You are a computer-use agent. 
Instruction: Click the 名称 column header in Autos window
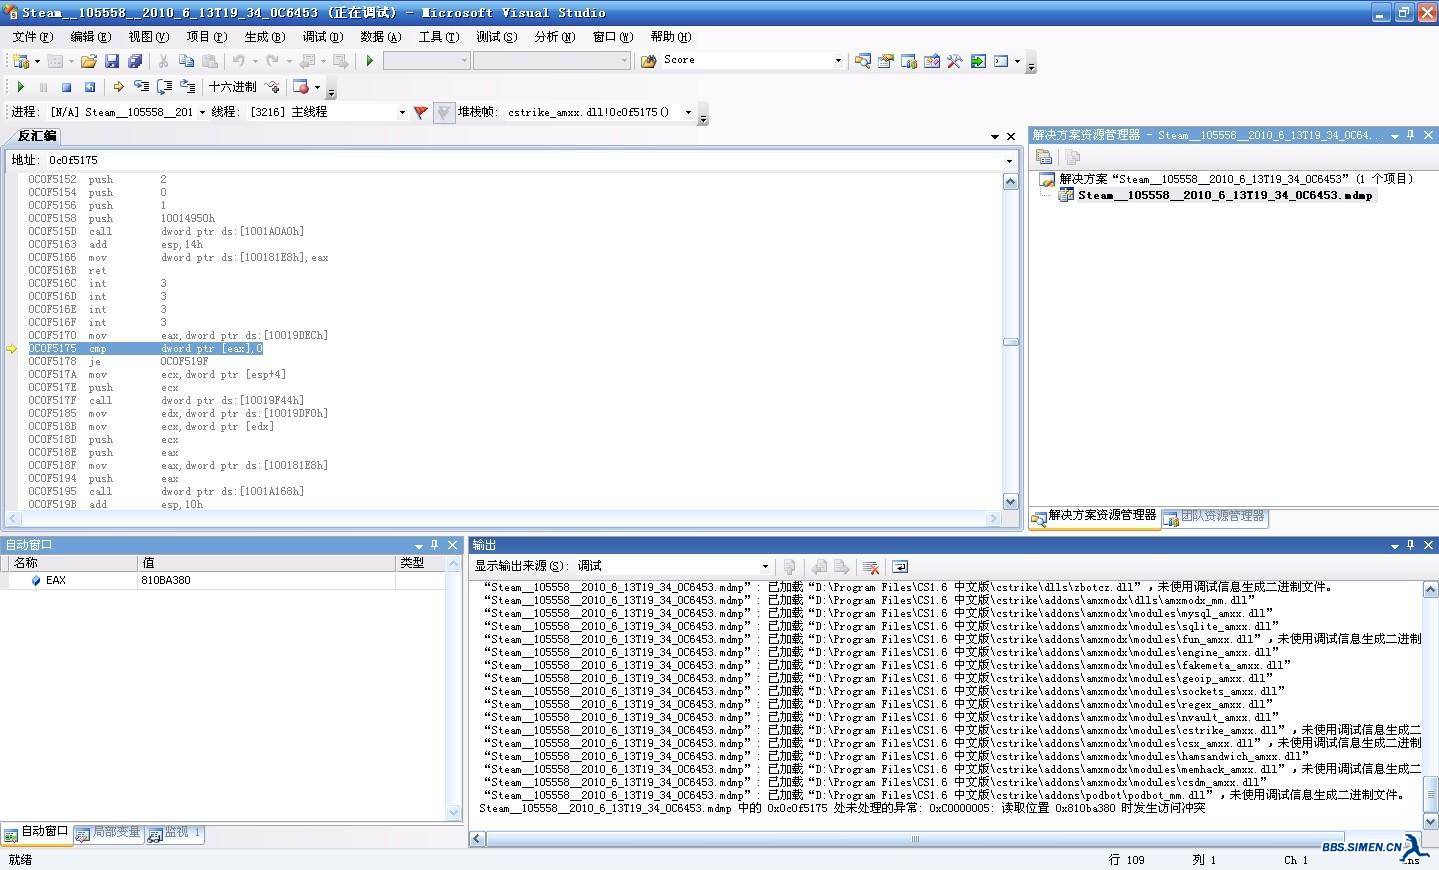(69, 564)
